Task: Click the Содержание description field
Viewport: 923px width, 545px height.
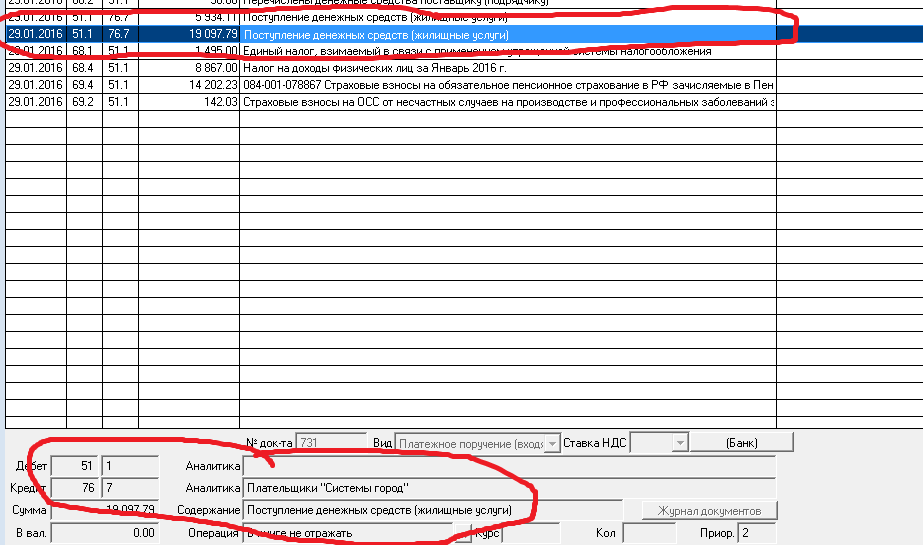Action: (x=430, y=510)
